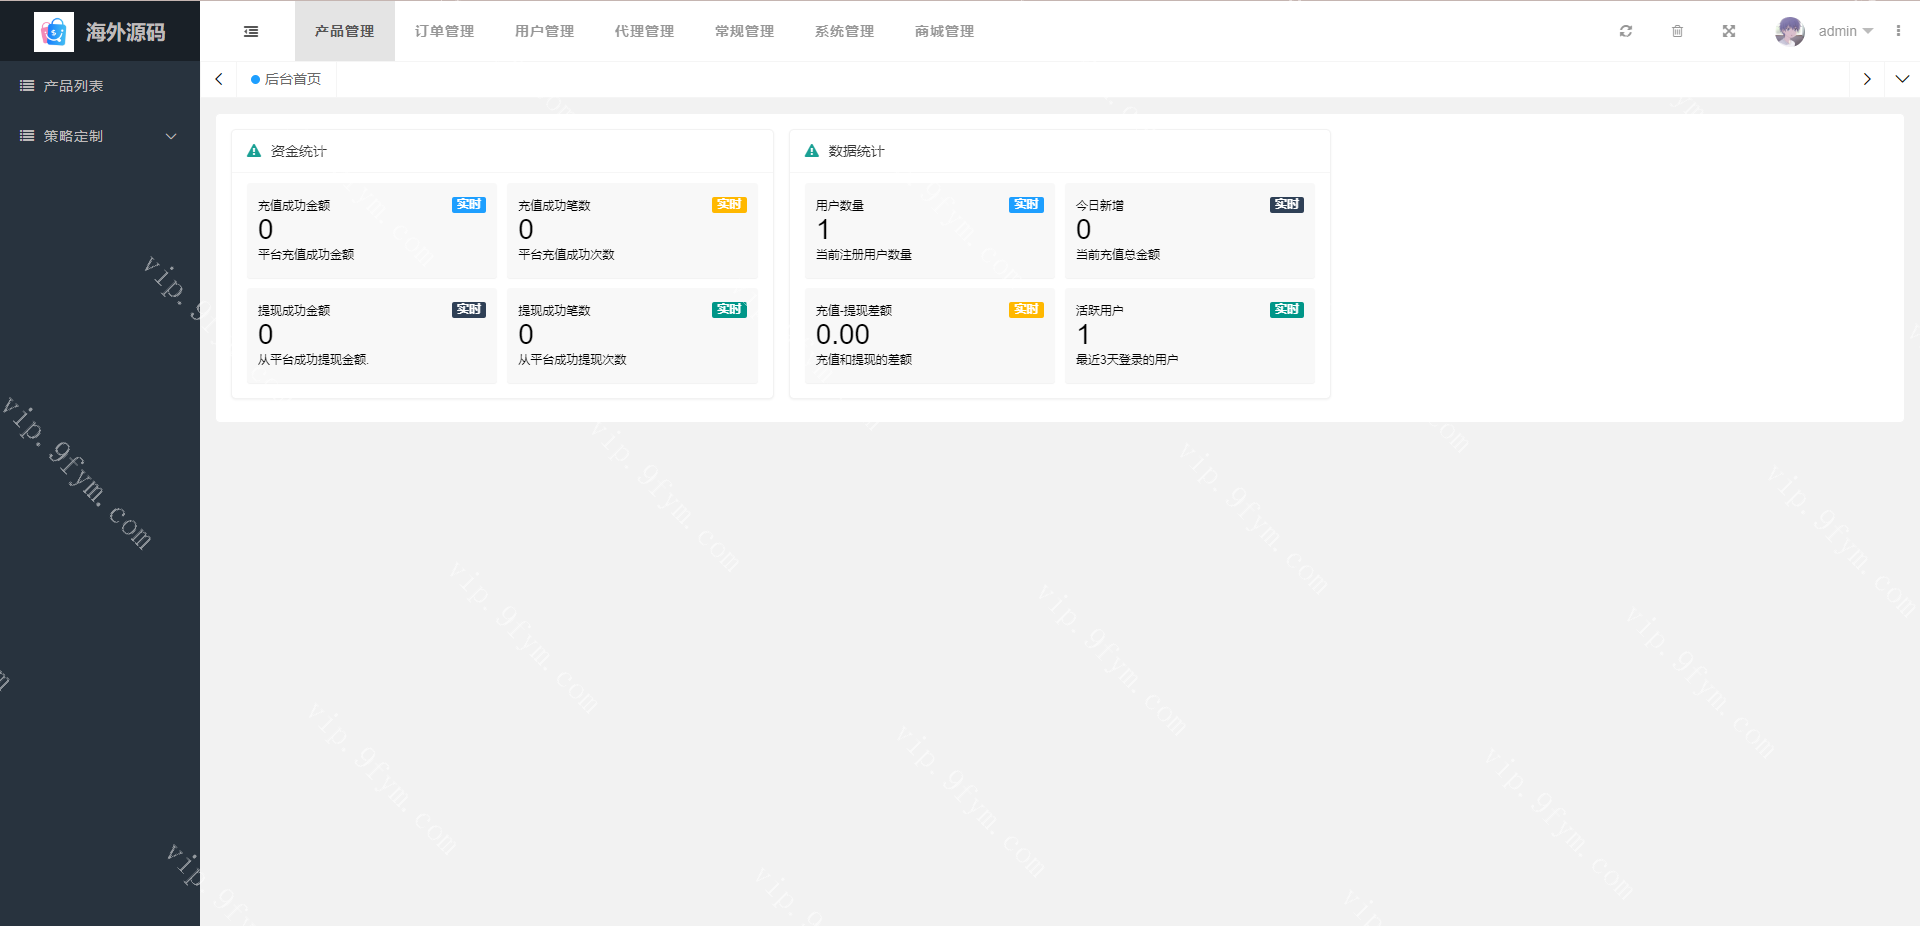
Task: Open the vertical three-dot more menu
Action: (1898, 32)
